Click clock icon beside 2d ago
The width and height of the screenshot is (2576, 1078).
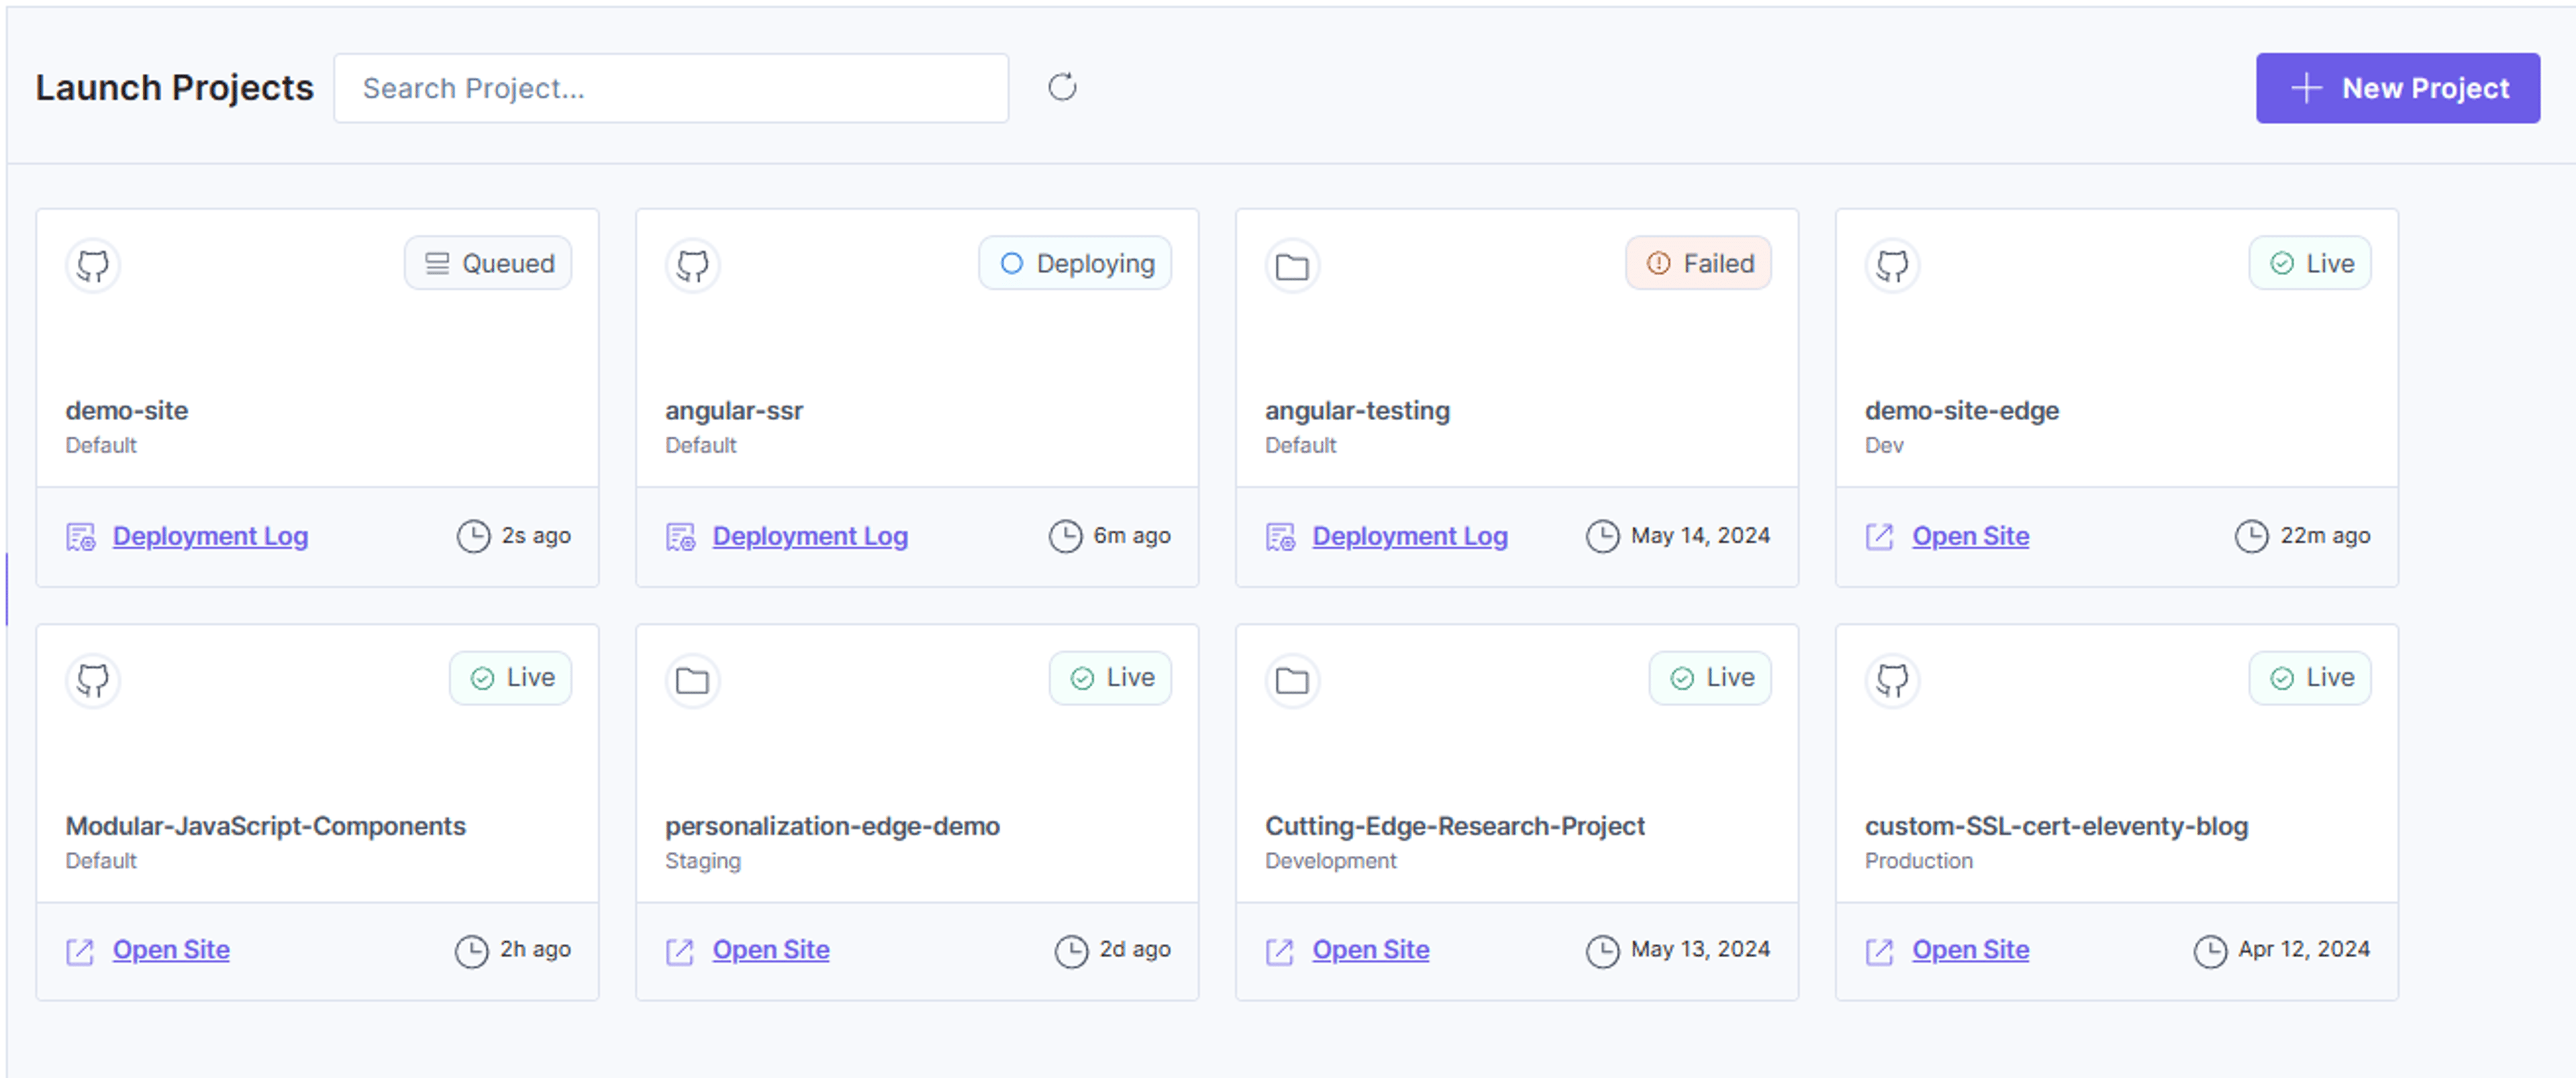pyautogui.click(x=1072, y=952)
